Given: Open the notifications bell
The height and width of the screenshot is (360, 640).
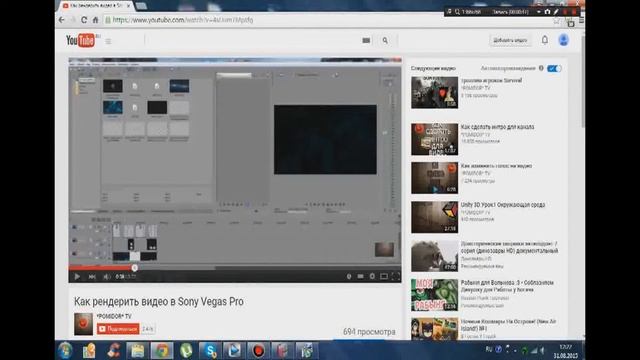Looking at the screenshot, I should click(x=544, y=40).
